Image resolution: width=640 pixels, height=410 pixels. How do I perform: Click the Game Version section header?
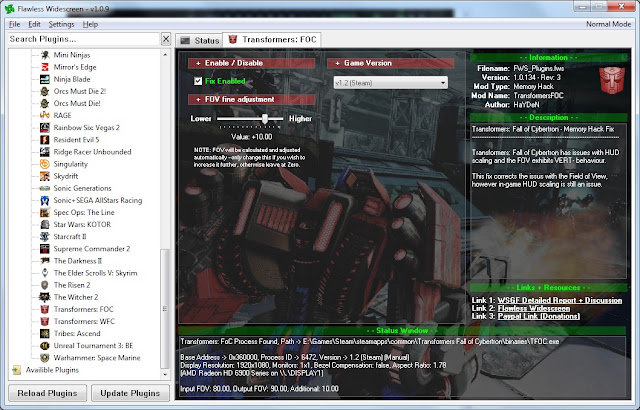tap(391, 63)
